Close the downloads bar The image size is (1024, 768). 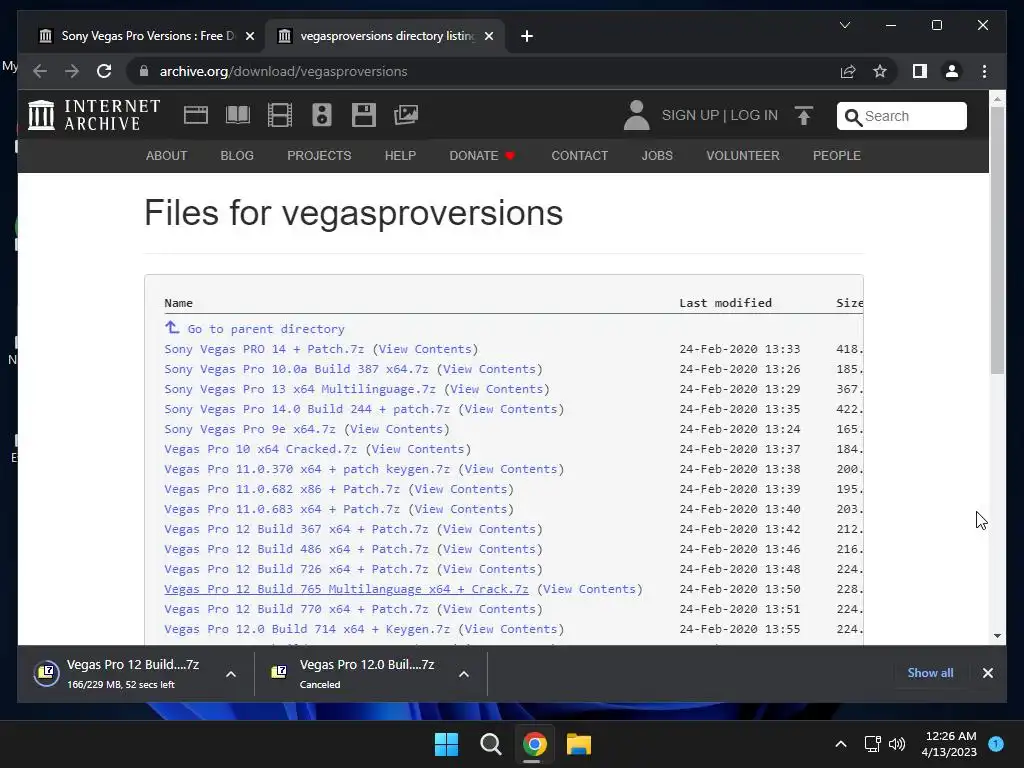[x=987, y=673]
